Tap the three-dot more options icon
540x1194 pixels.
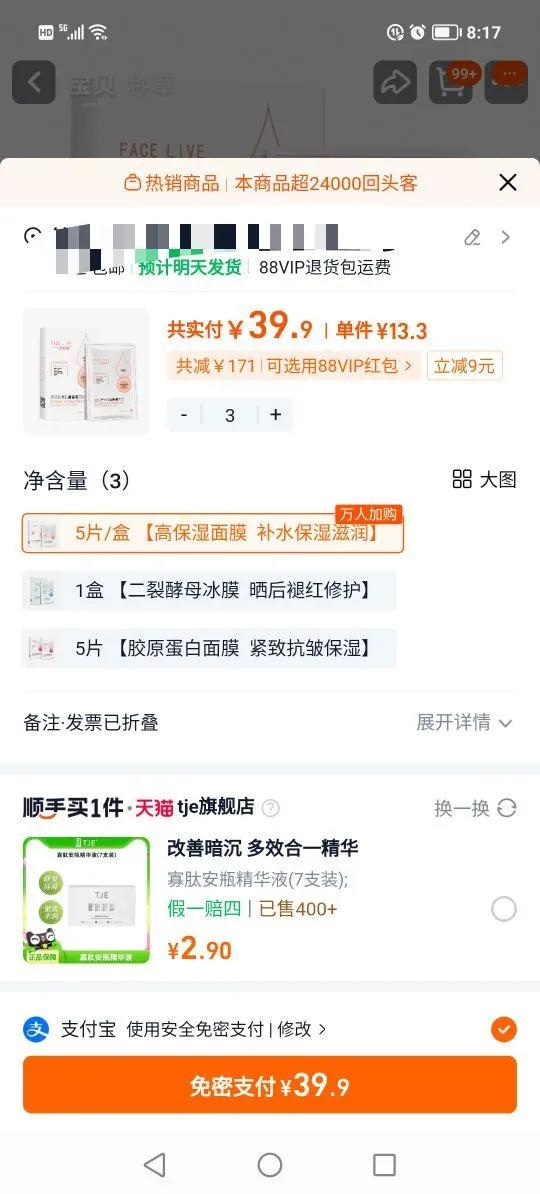(x=506, y=82)
